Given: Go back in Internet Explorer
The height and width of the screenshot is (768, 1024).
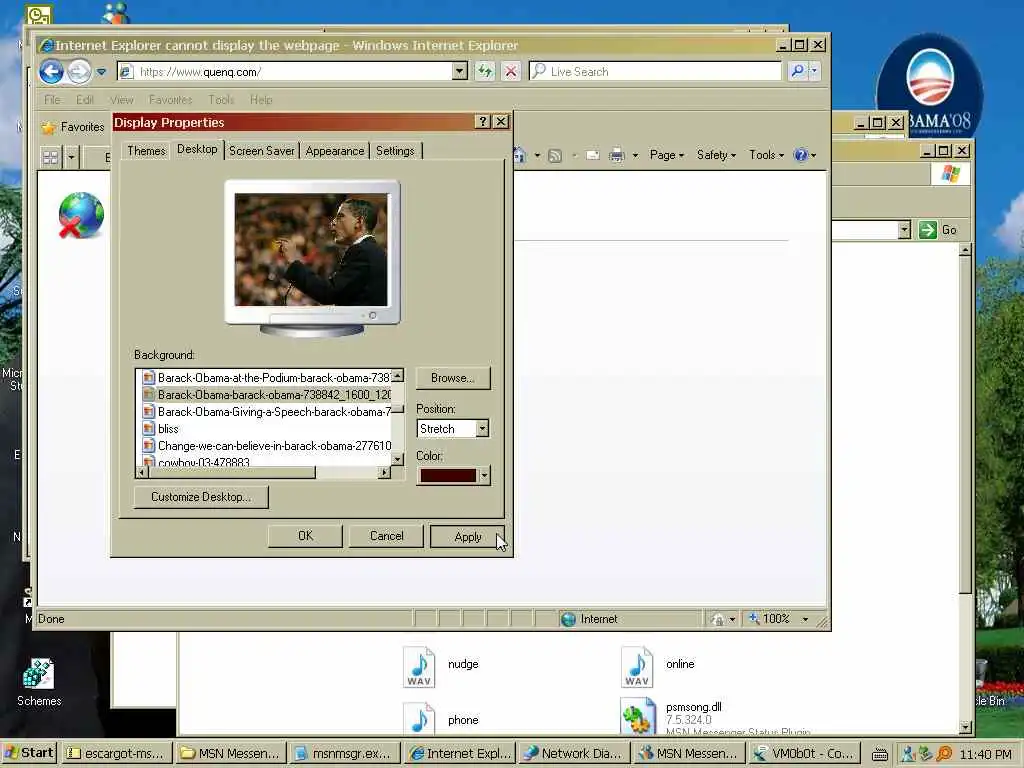Looking at the screenshot, I should (x=51, y=71).
